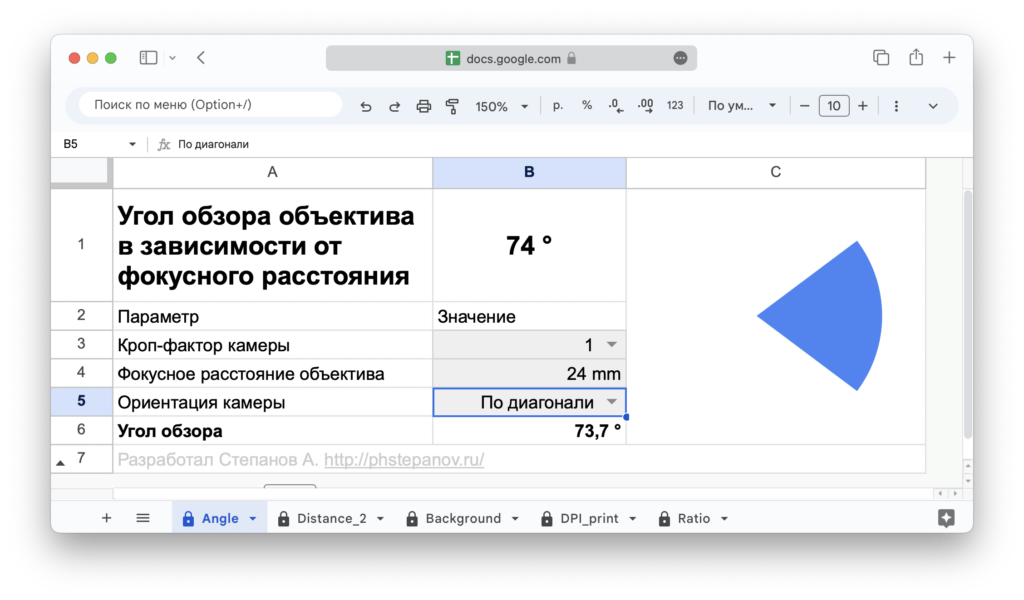Open the По диагонали dropdown arrow

pyautogui.click(x=611, y=402)
